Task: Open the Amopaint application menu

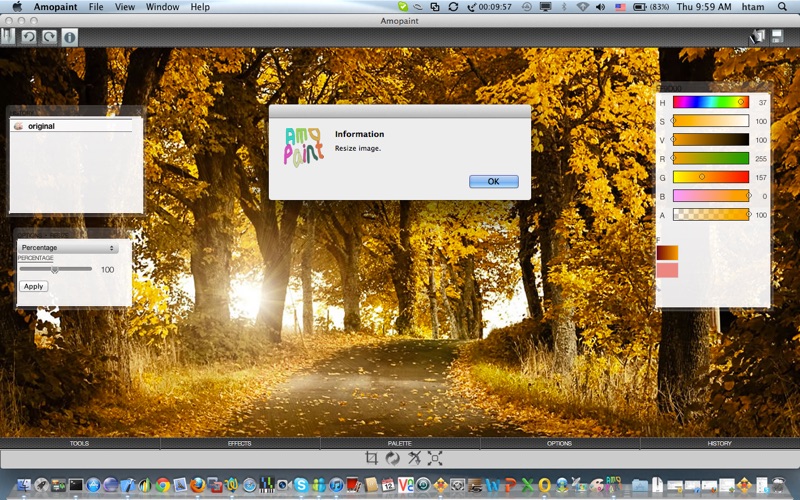Action: coord(56,7)
